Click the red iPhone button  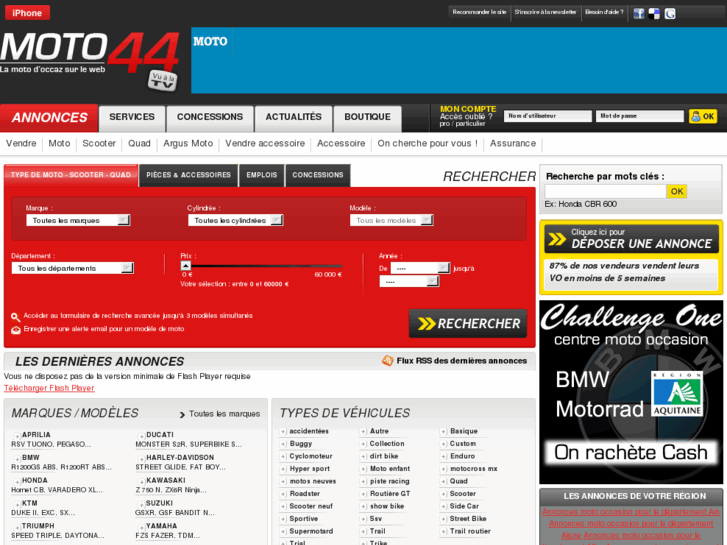pos(27,13)
